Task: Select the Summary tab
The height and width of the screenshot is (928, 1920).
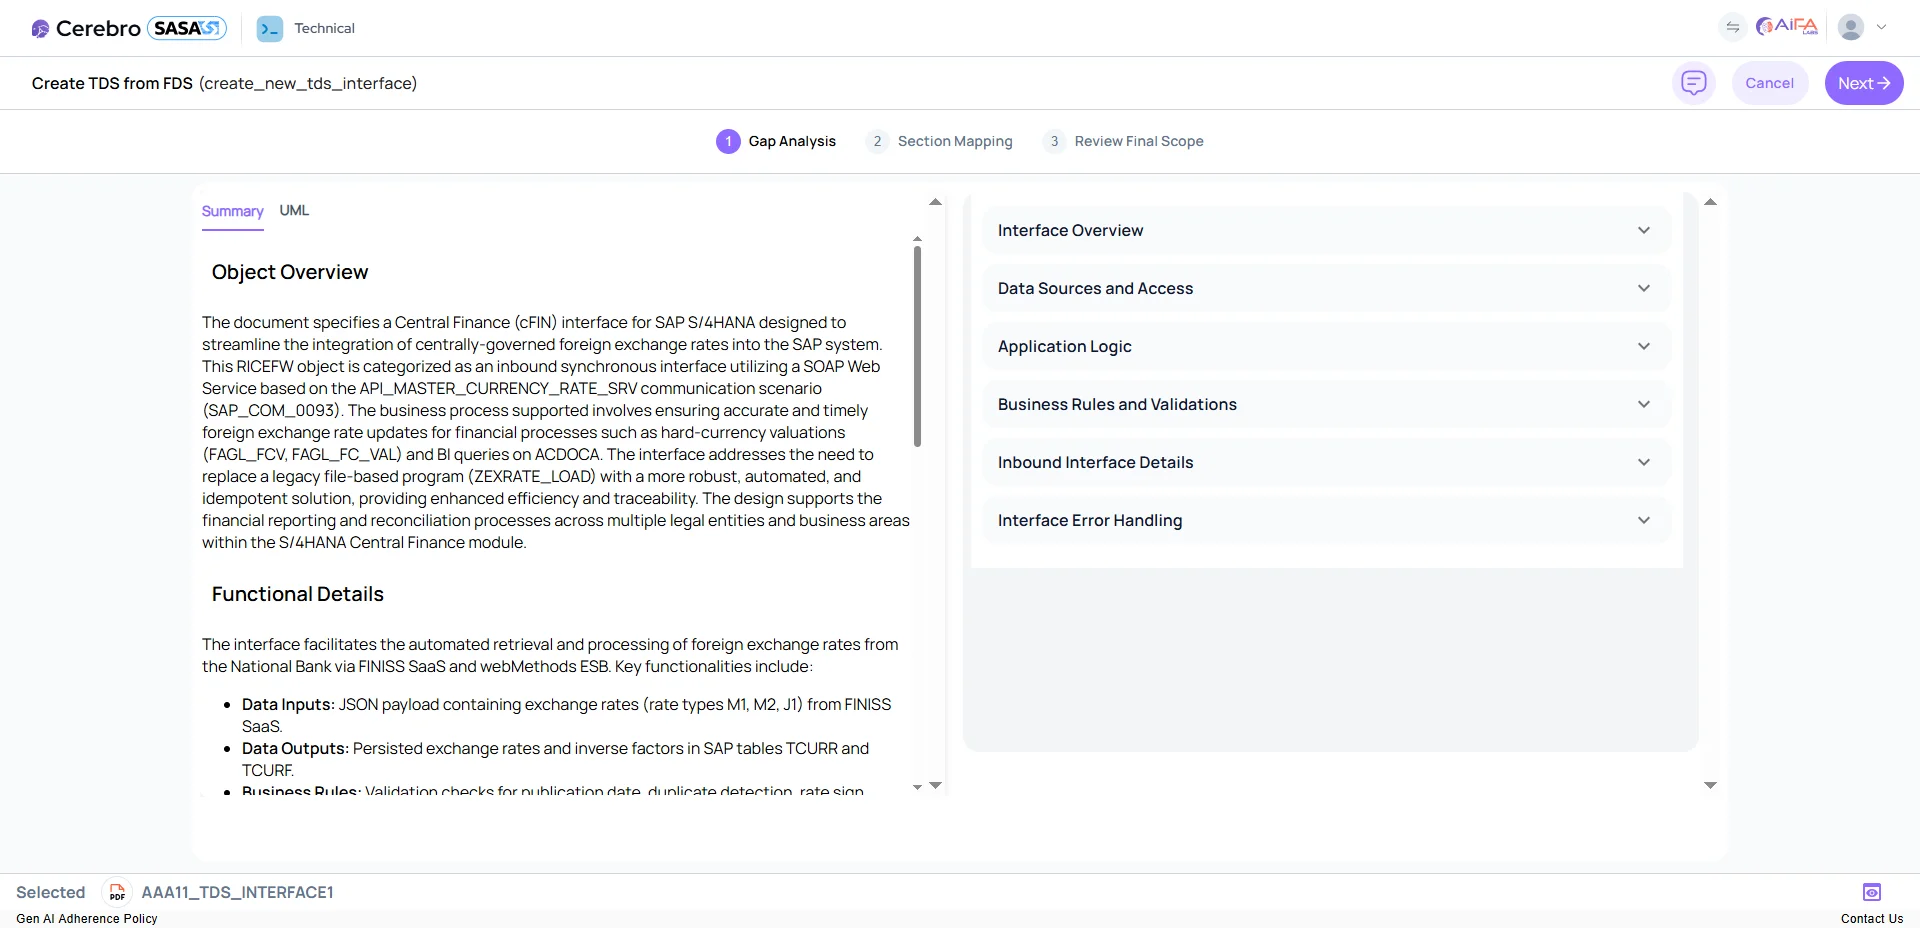Action: [232, 211]
